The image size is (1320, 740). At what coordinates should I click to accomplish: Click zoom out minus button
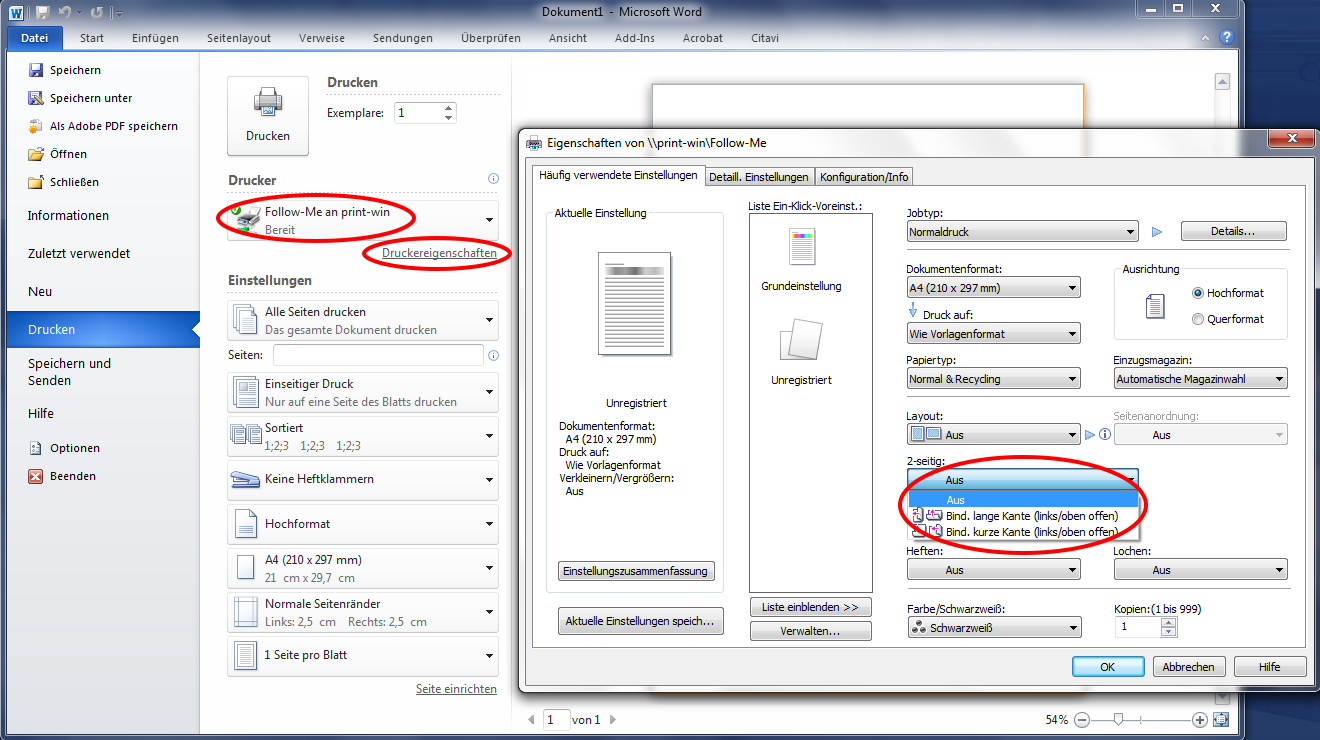point(1083,720)
